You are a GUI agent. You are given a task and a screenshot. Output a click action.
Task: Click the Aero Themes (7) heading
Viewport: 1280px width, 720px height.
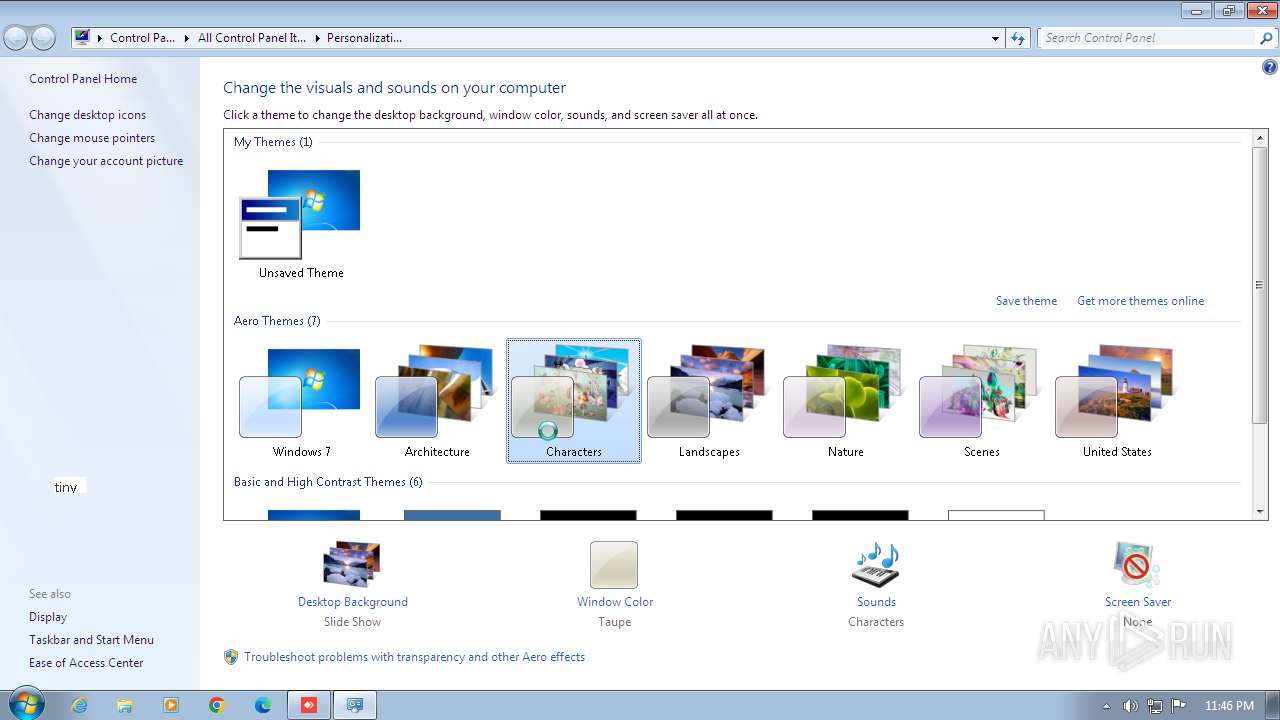pos(277,321)
